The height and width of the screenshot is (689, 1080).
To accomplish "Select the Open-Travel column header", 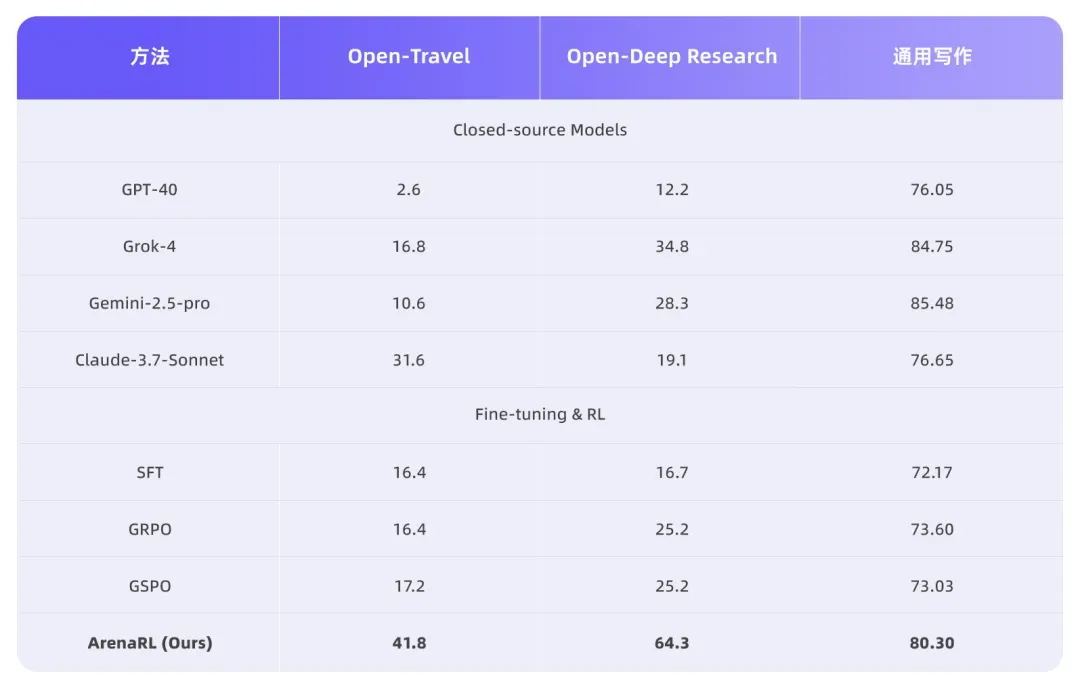I will [409, 57].
